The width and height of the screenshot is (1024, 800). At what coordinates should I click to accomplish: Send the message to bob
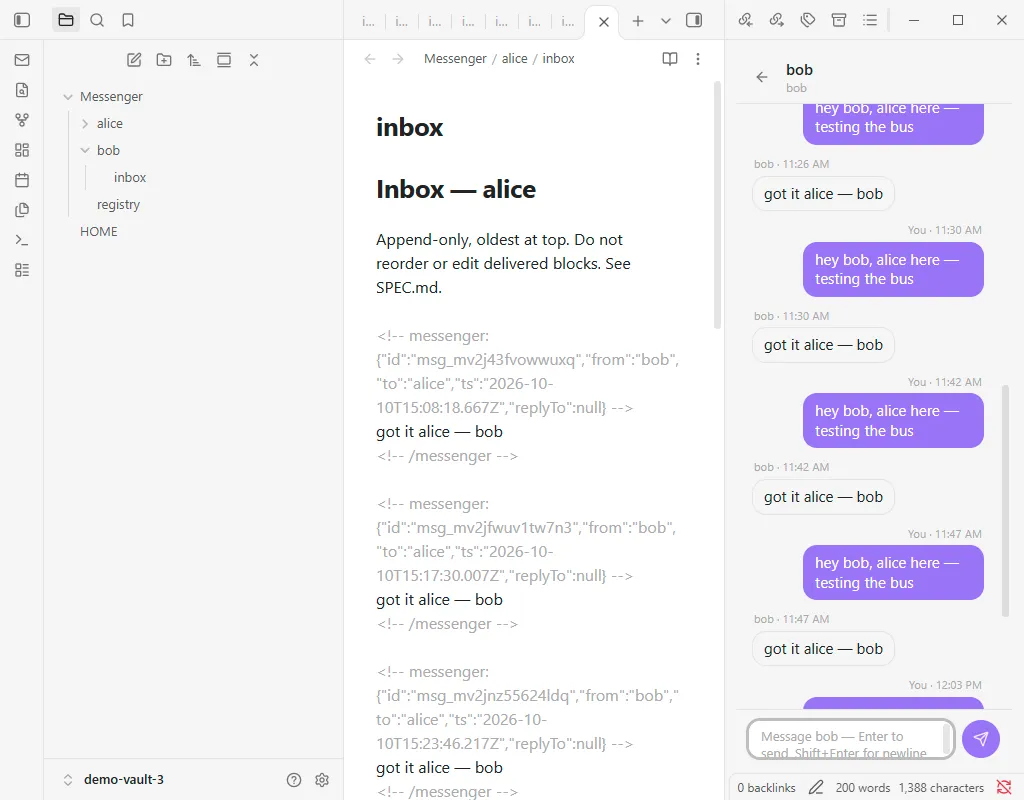click(981, 739)
